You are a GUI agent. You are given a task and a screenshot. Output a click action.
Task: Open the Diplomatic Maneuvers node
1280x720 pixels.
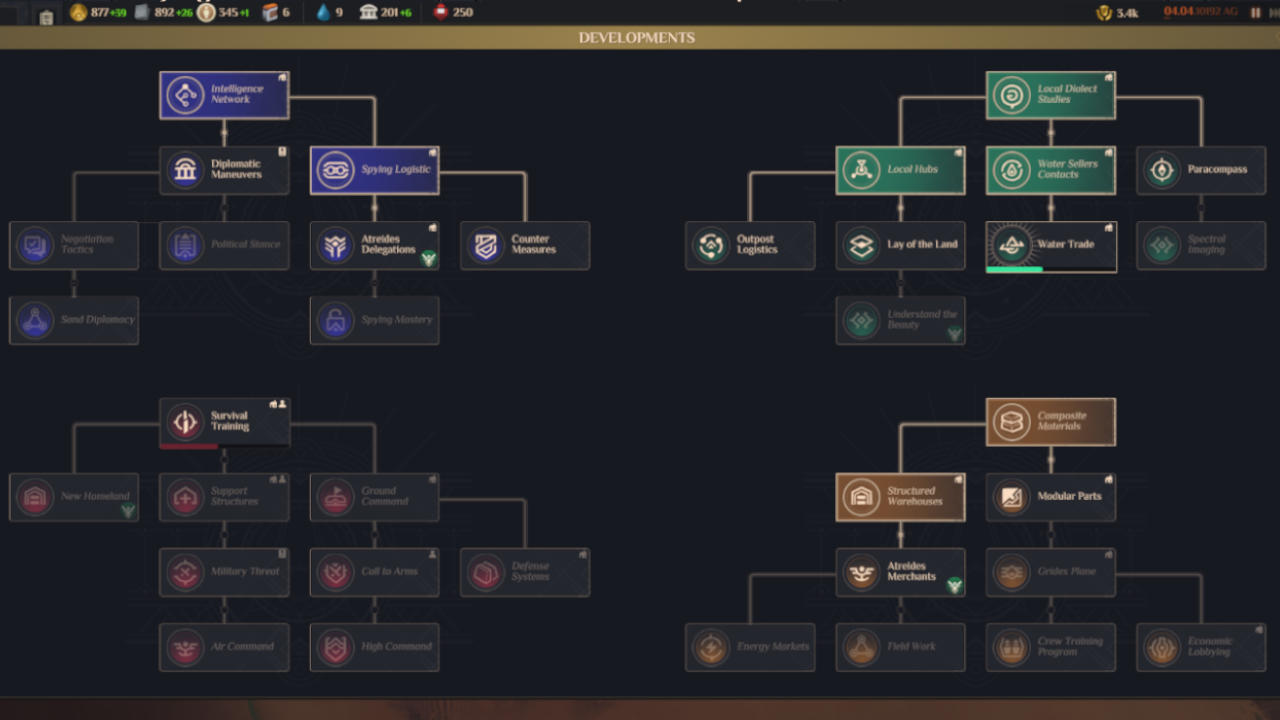click(x=224, y=170)
